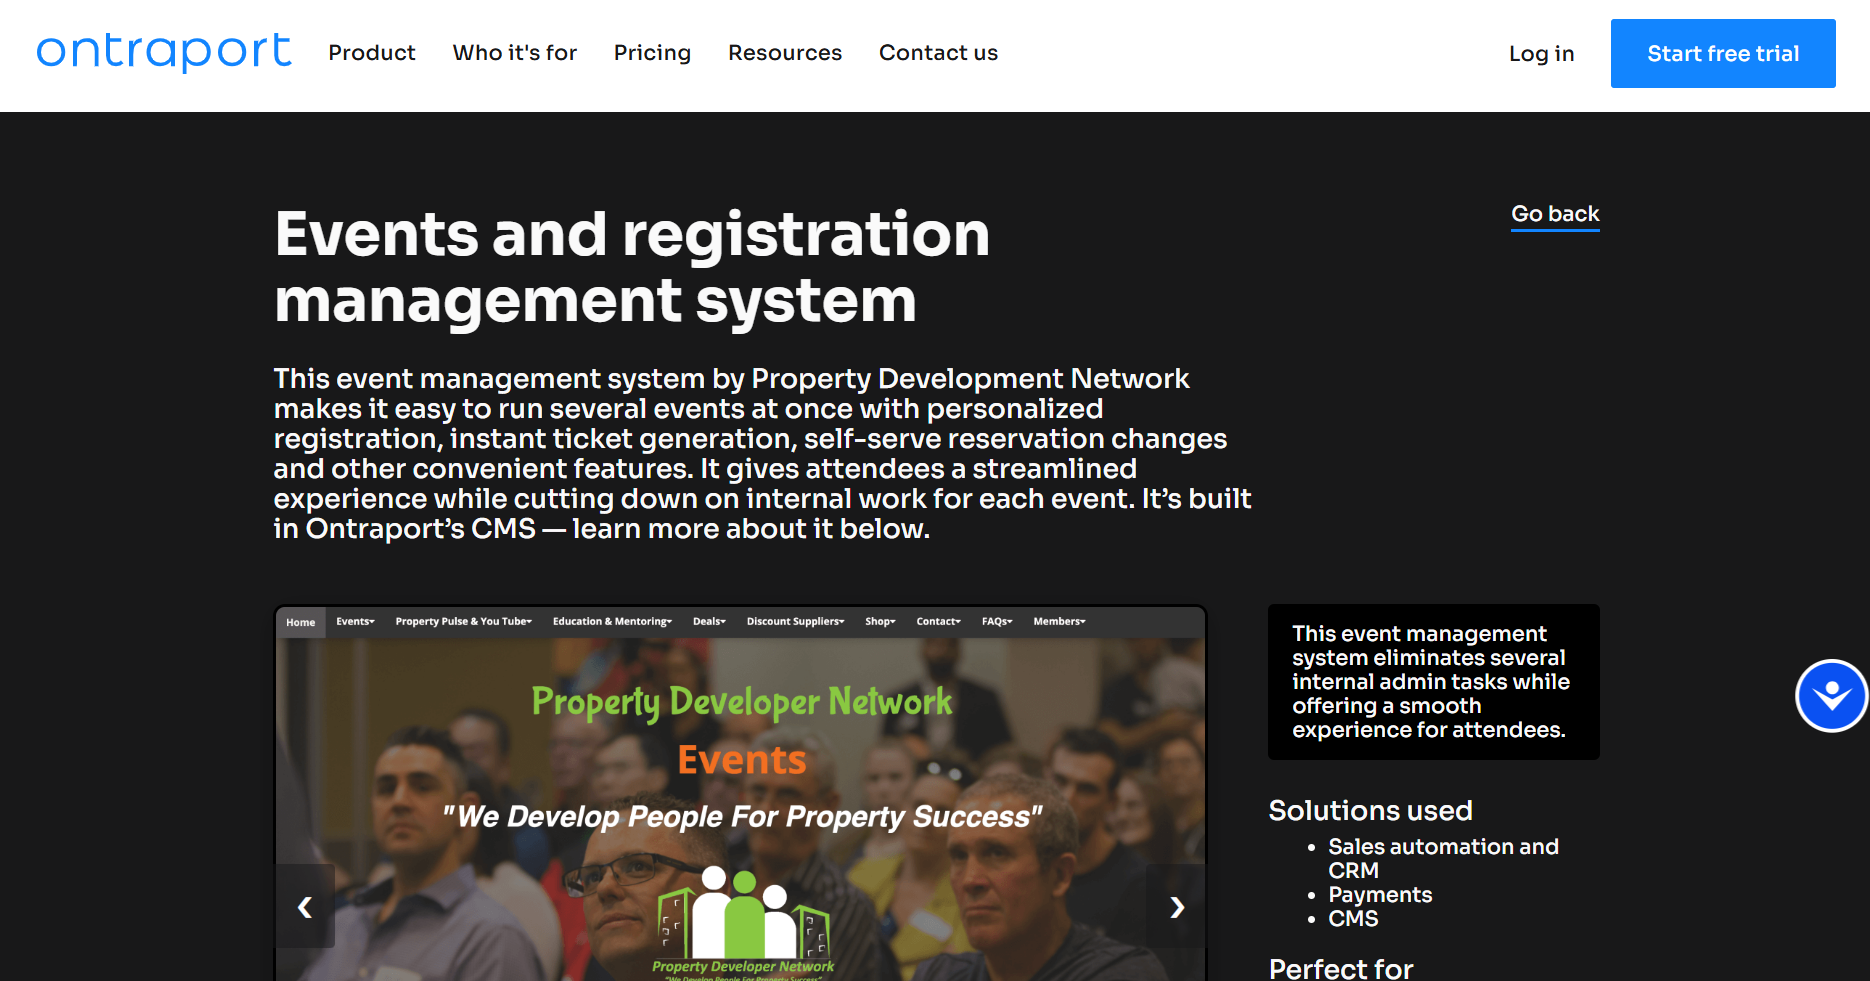Expand the Education & Mentoring dropdown
1870x981 pixels.
coord(612,622)
